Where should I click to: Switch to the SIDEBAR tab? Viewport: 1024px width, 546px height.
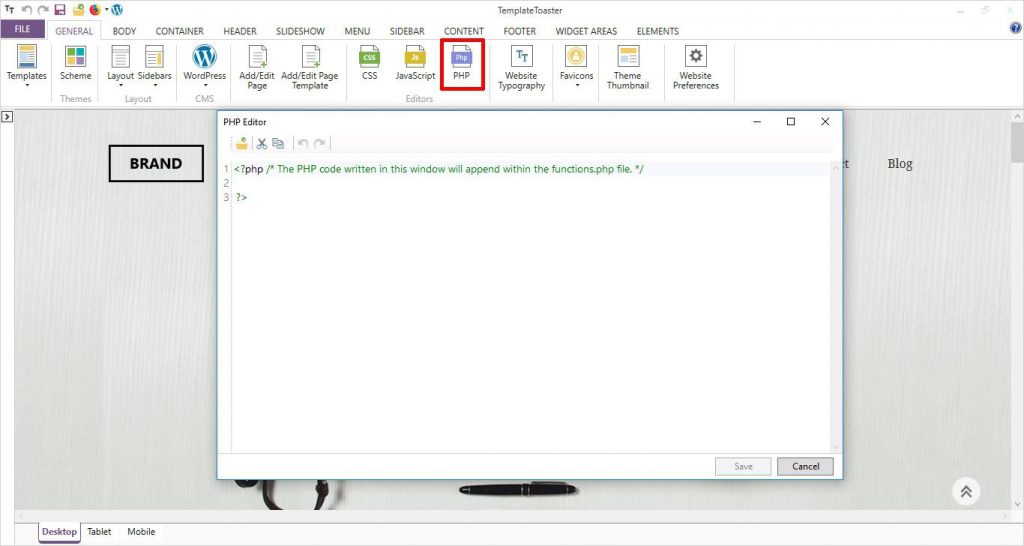(407, 31)
